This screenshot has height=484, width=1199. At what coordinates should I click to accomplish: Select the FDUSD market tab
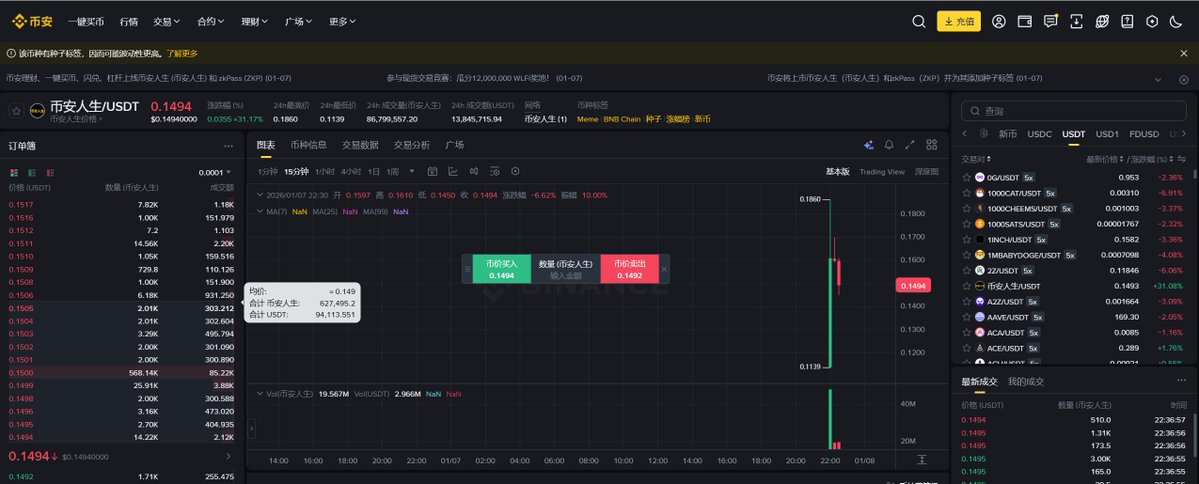(x=1144, y=134)
